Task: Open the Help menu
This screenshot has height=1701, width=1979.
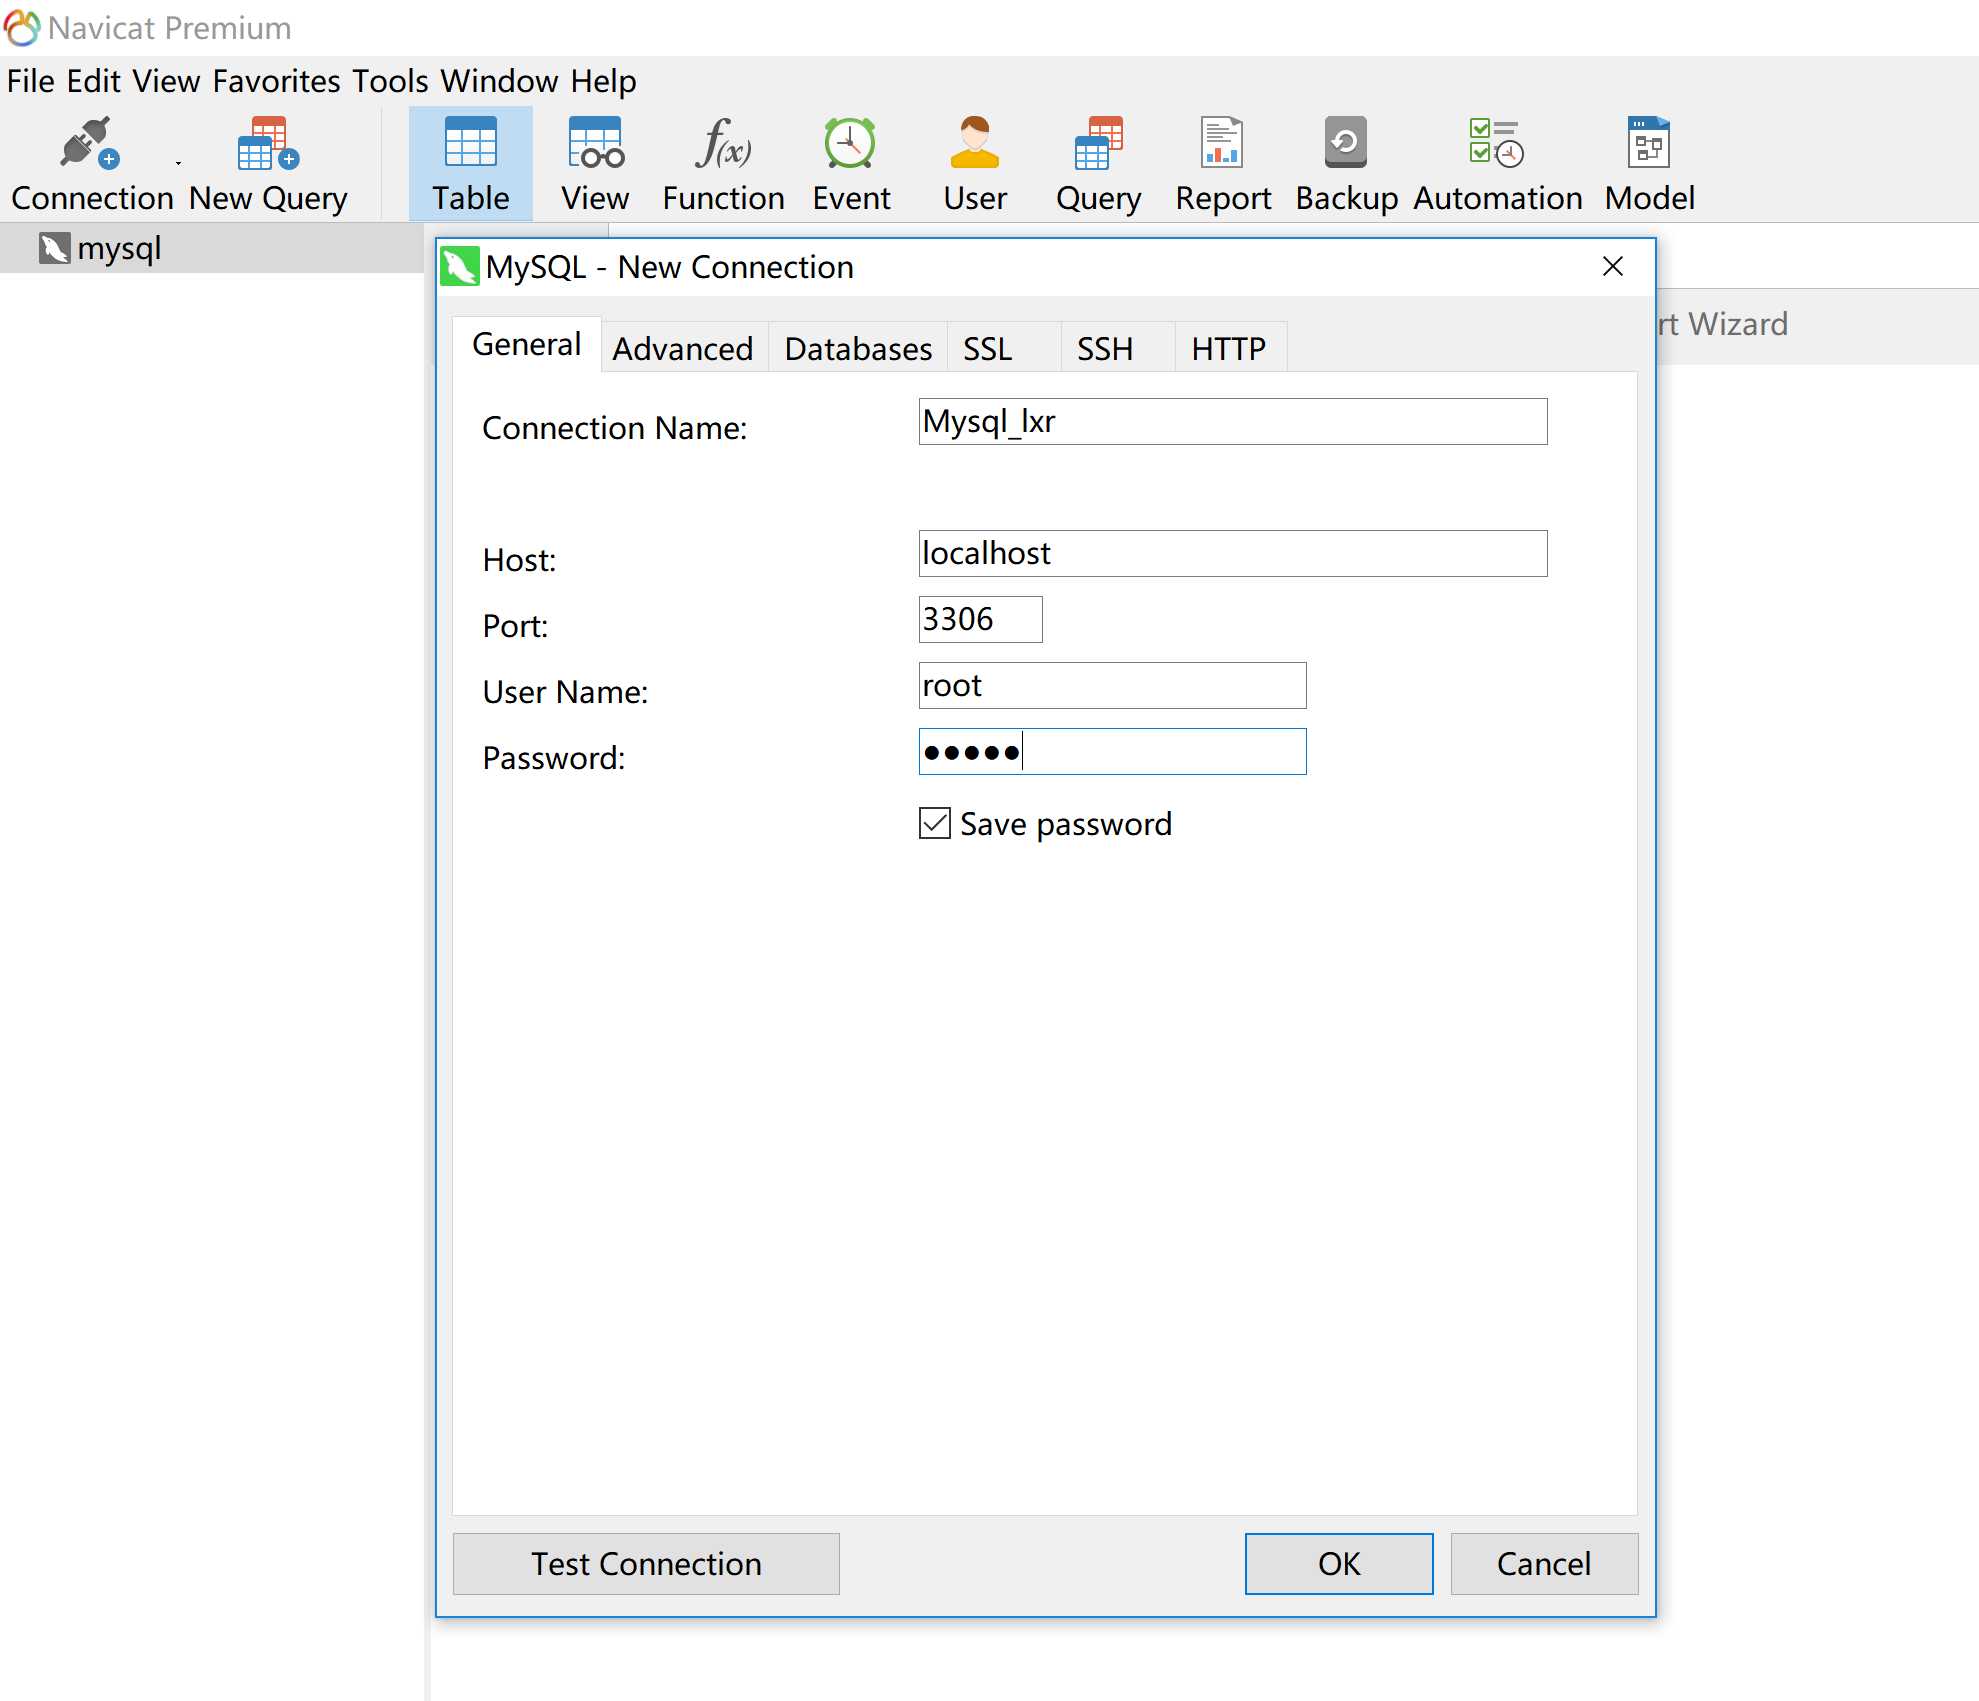Action: click(x=603, y=81)
